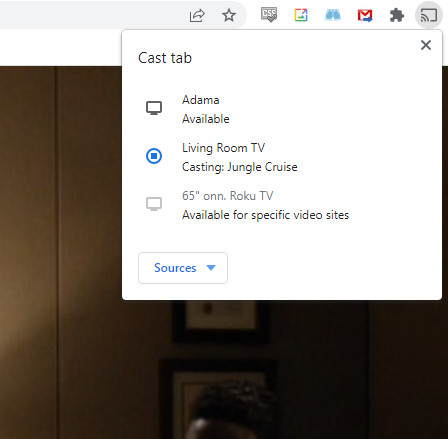Click the Sources dropdown arrow
Image resolution: width=448 pixels, height=439 pixels.
pos(211,268)
